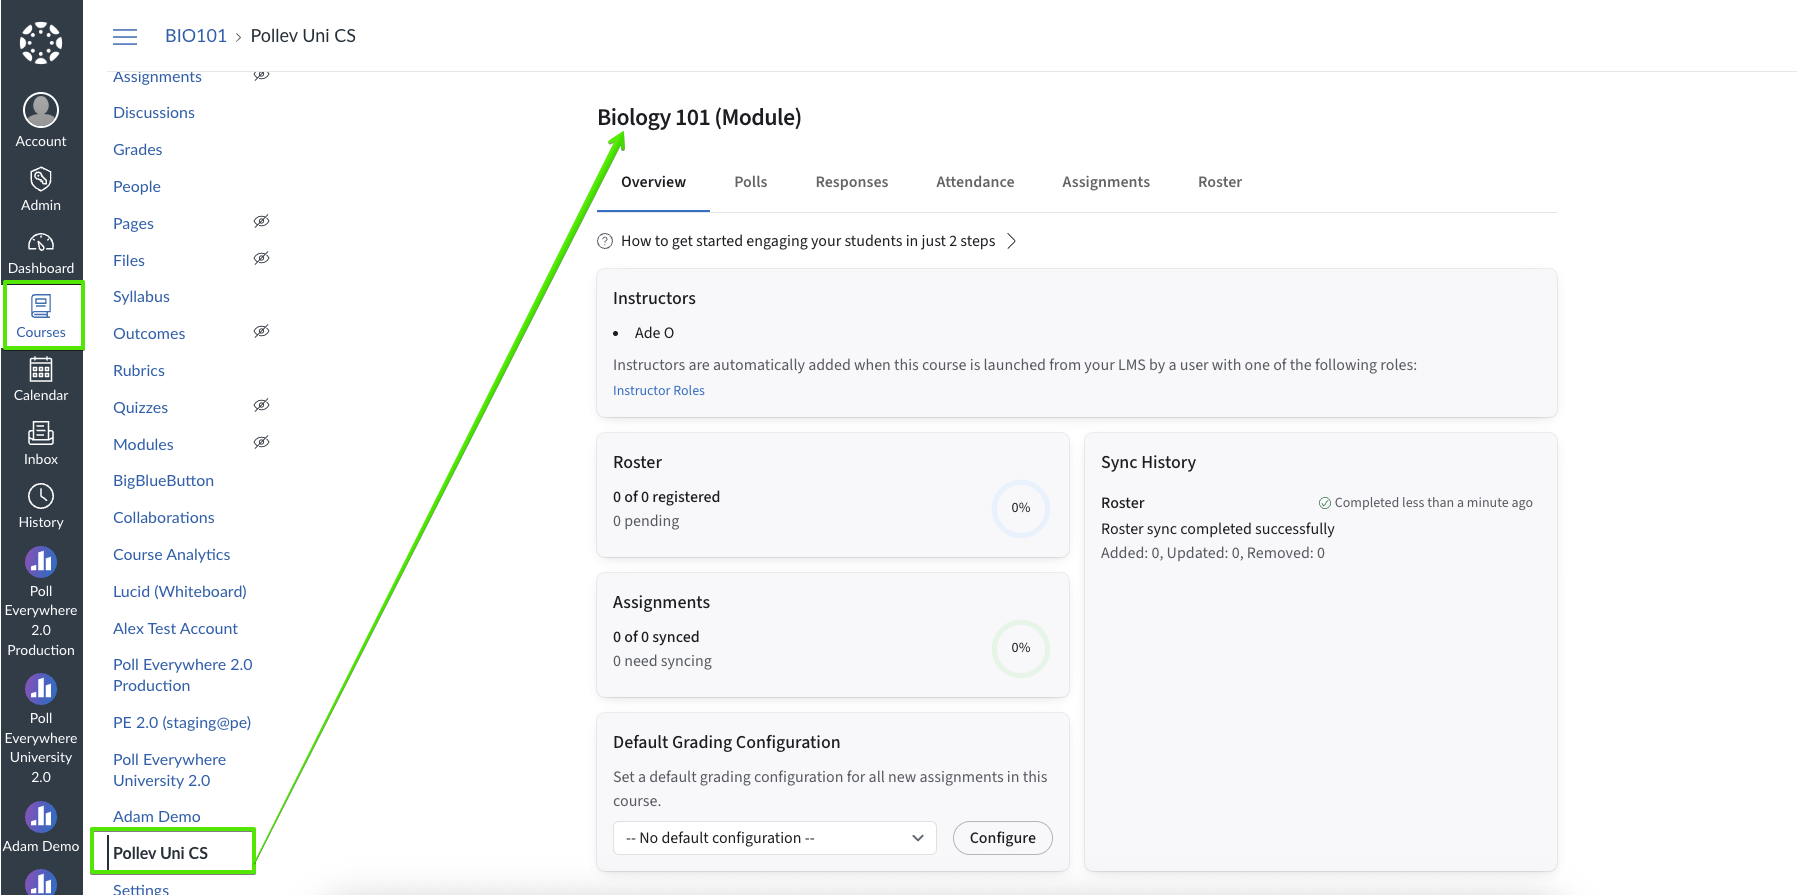Viewport: 1797px width, 895px height.
Task: Open the Admin section
Action: (41, 187)
